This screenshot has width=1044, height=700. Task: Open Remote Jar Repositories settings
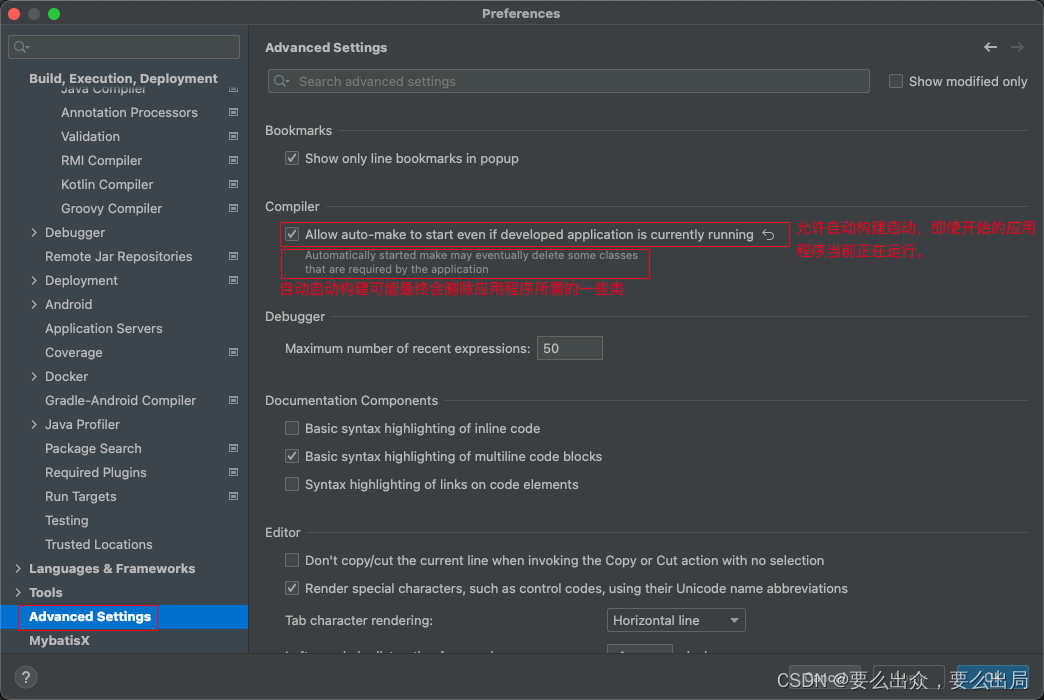point(119,256)
